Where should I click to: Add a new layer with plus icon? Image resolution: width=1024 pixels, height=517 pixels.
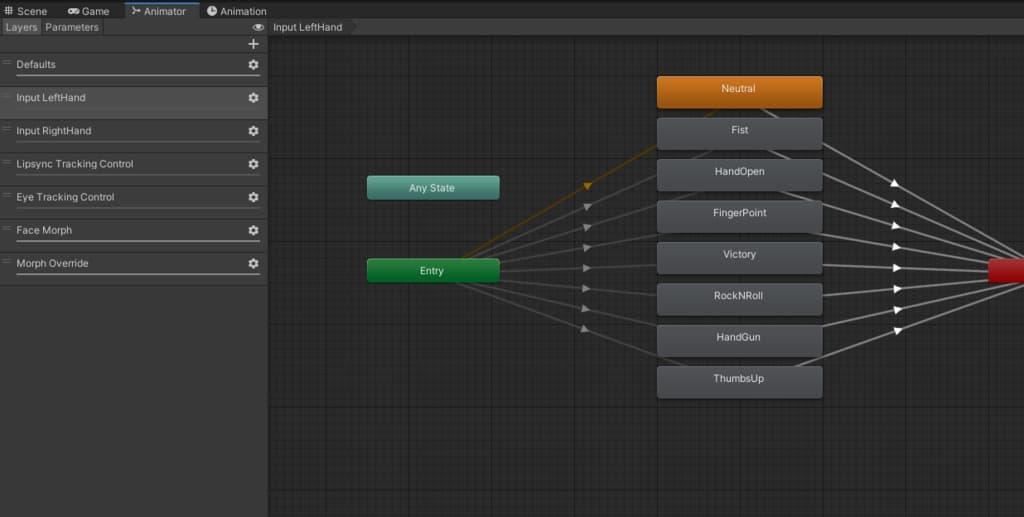(x=253, y=44)
